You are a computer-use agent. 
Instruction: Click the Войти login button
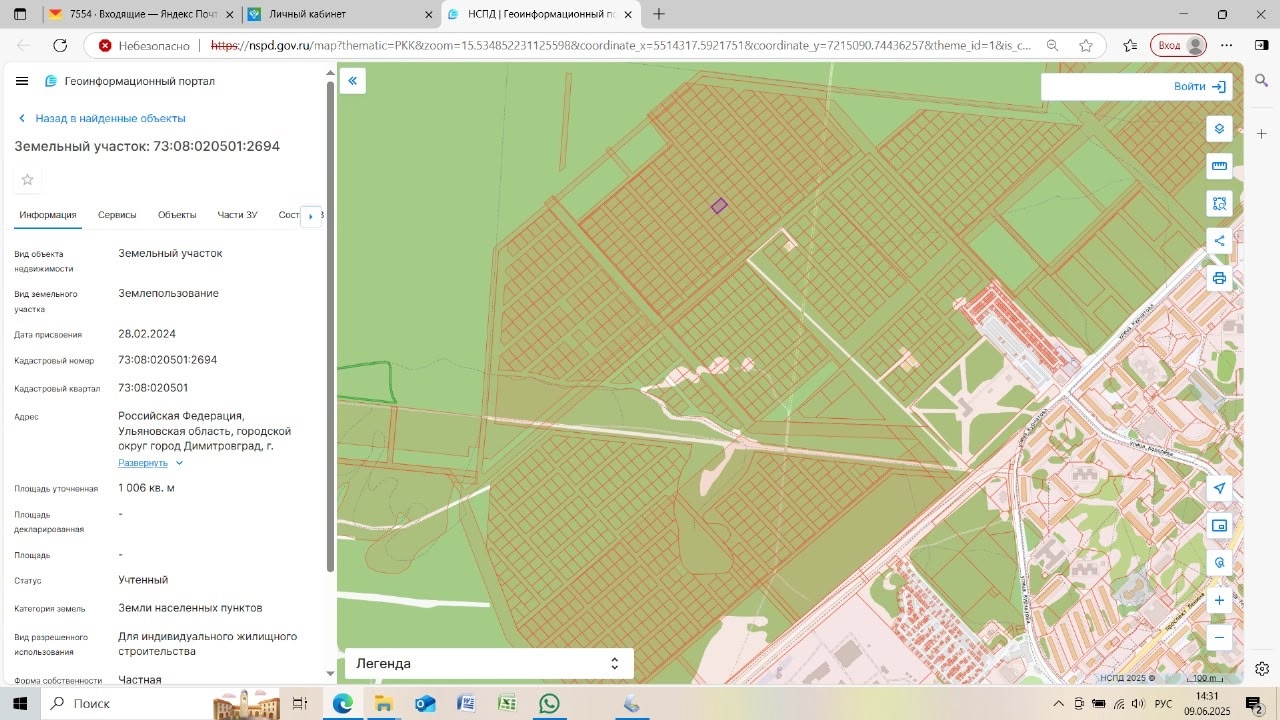[x=1200, y=87]
